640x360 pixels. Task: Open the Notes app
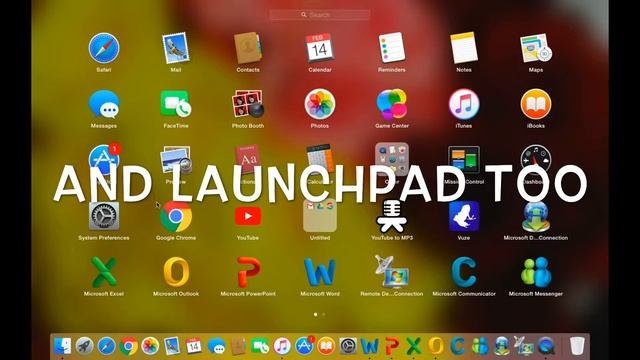point(464,48)
